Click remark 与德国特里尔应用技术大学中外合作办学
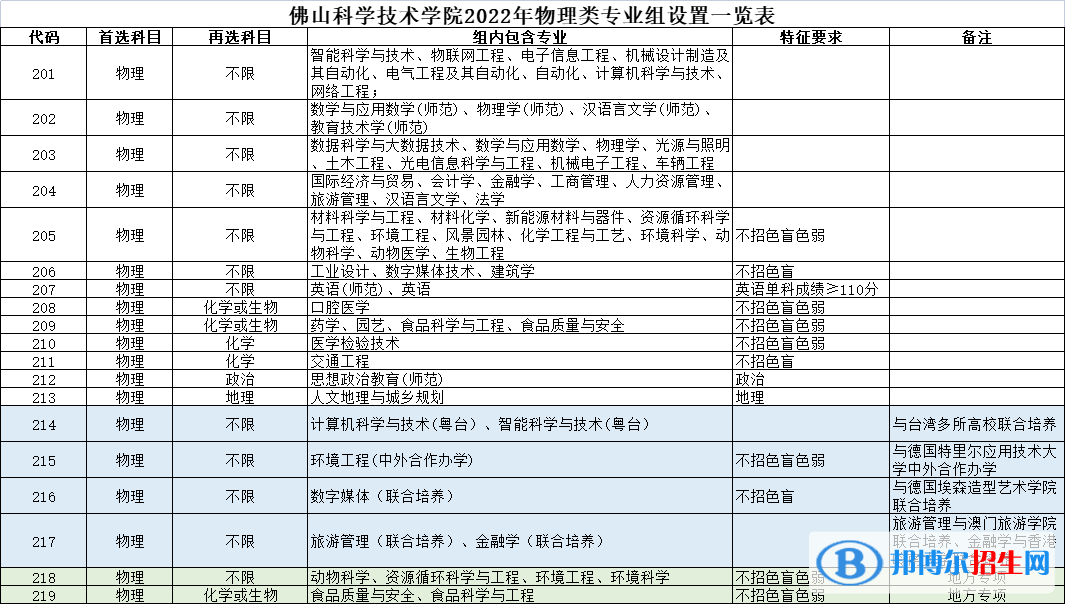This screenshot has width=1065, height=604. point(975,460)
